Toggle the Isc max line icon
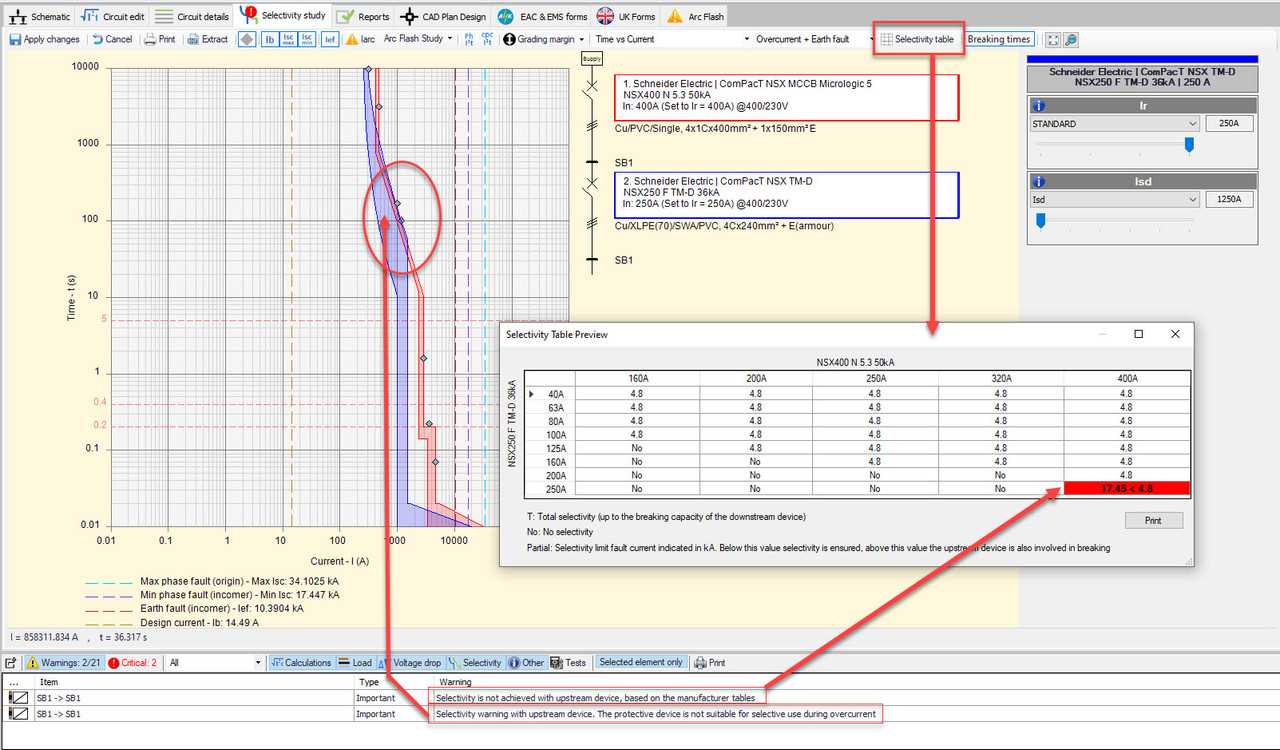 click(x=288, y=39)
